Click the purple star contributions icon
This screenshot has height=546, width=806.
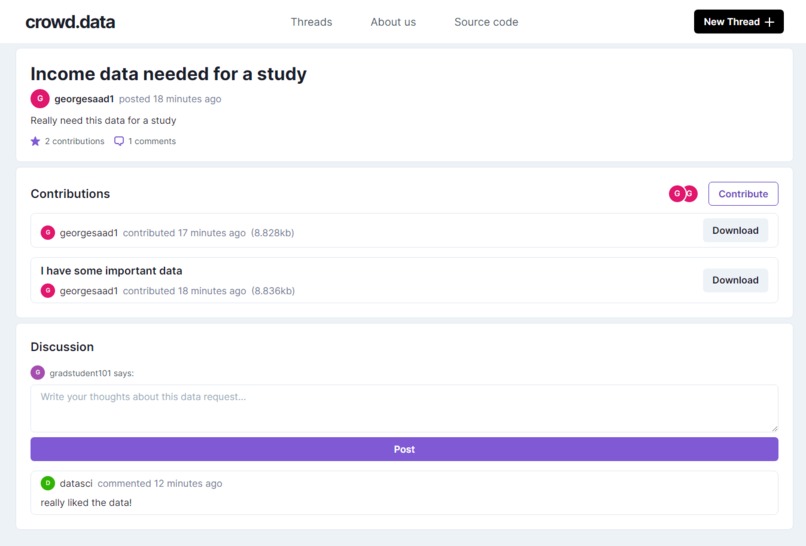(35, 141)
